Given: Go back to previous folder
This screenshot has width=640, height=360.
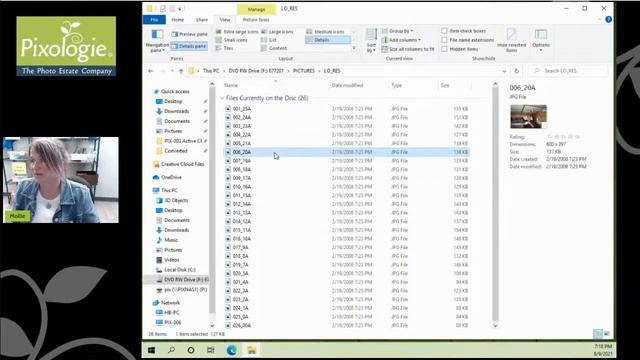Looking at the screenshot, I should (151, 71).
